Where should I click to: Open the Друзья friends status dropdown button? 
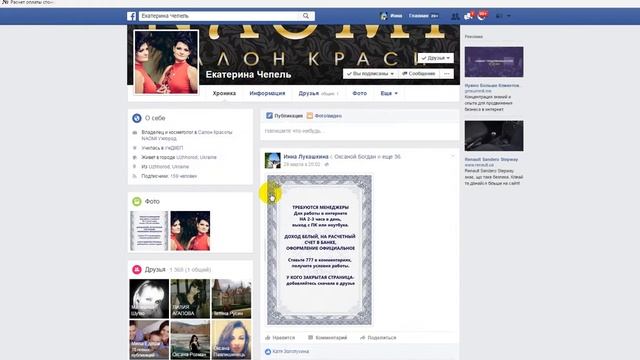[436, 58]
